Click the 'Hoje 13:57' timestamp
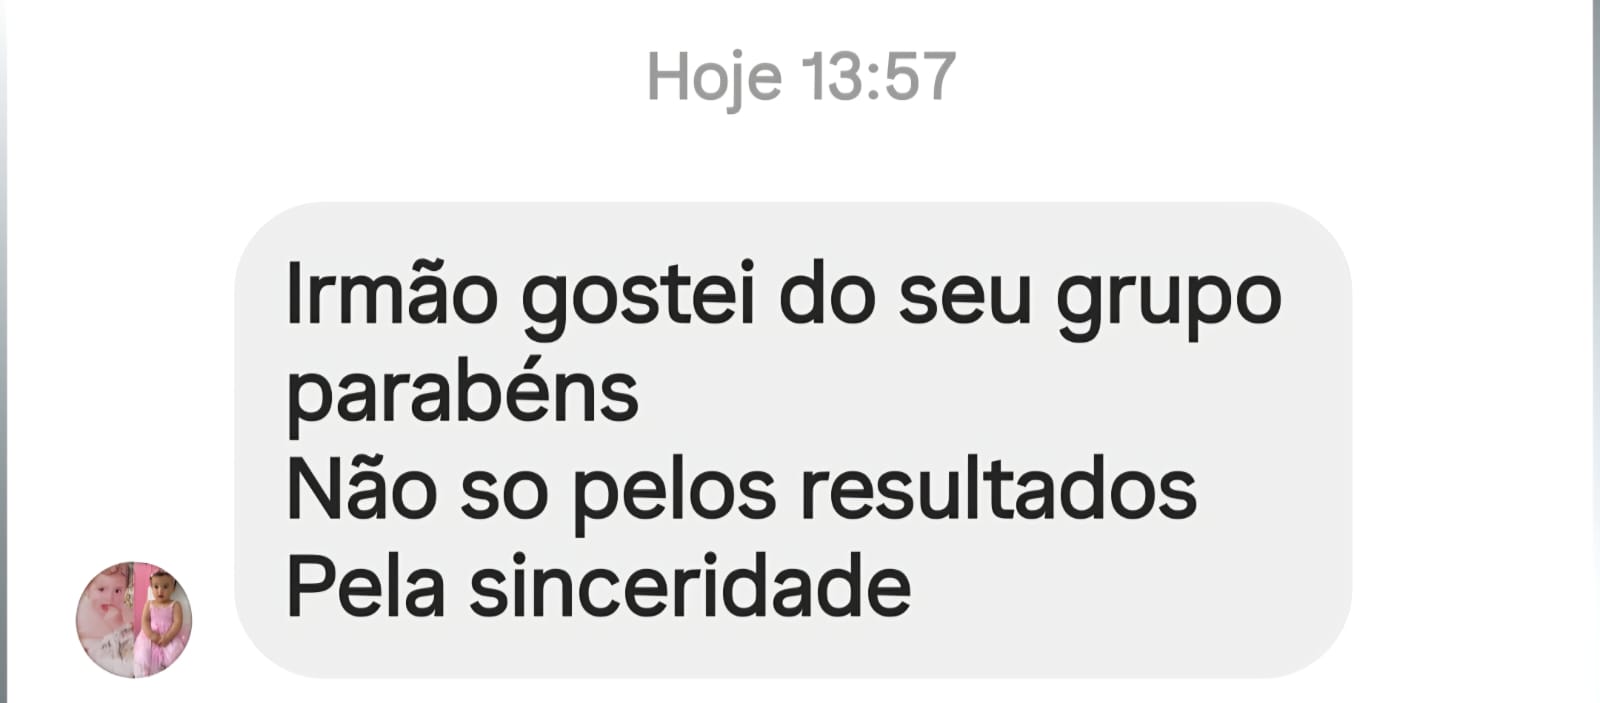Screen dimensions: 1600x703 point(801,78)
